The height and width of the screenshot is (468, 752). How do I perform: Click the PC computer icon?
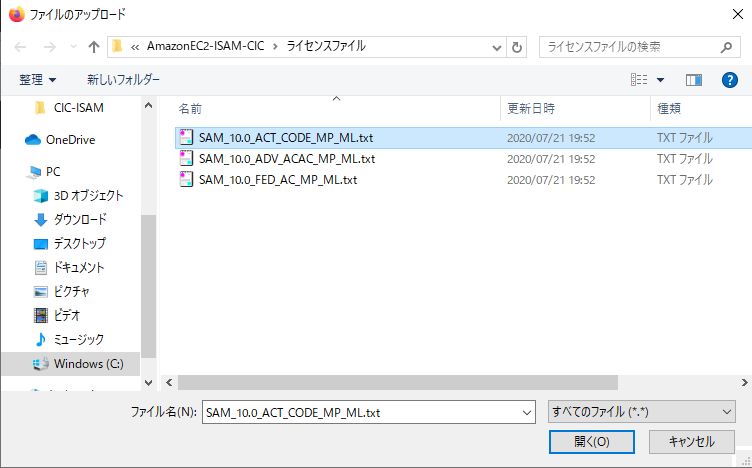click(35, 172)
